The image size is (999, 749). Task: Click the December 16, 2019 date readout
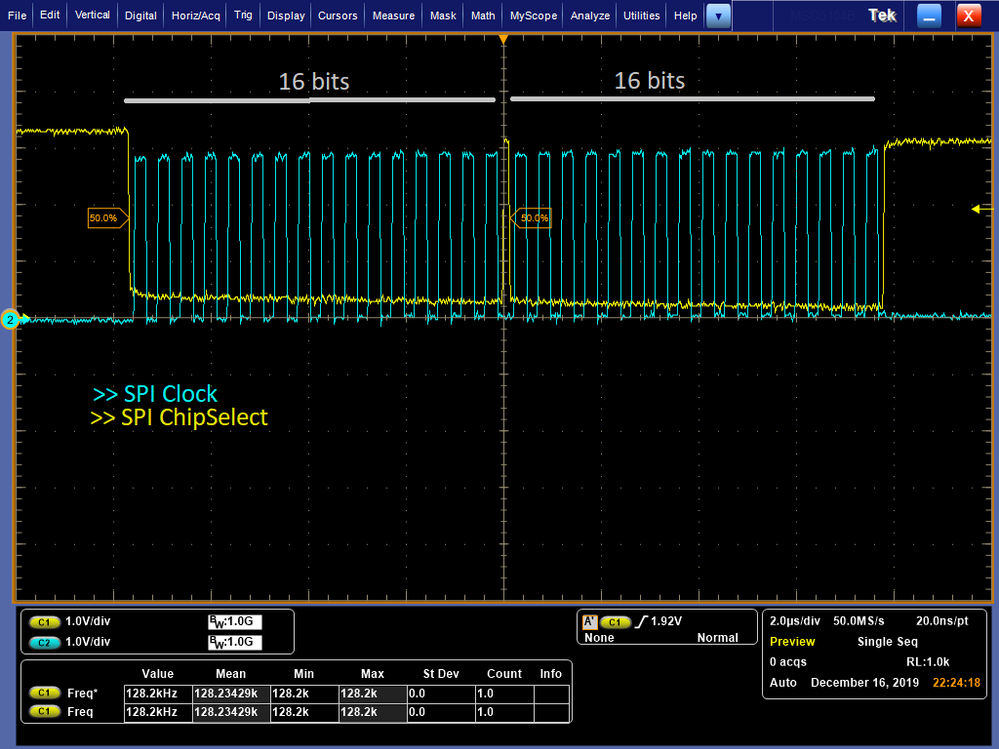pyautogui.click(x=865, y=683)
